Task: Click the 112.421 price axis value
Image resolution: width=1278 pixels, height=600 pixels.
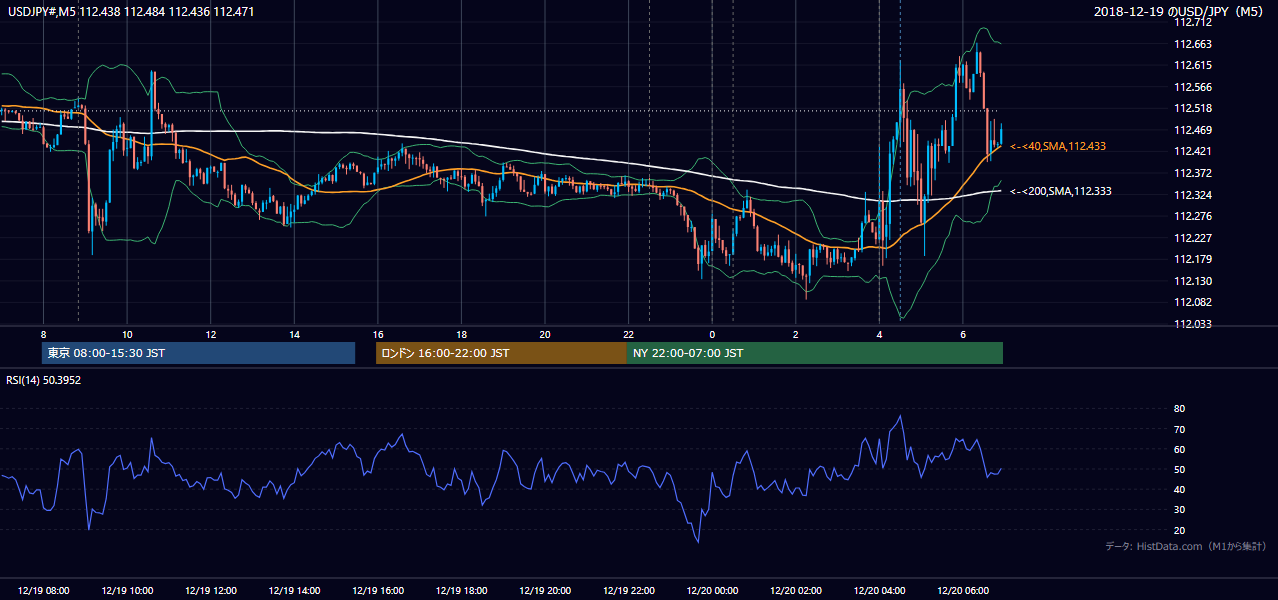Action: (1193, 151)
